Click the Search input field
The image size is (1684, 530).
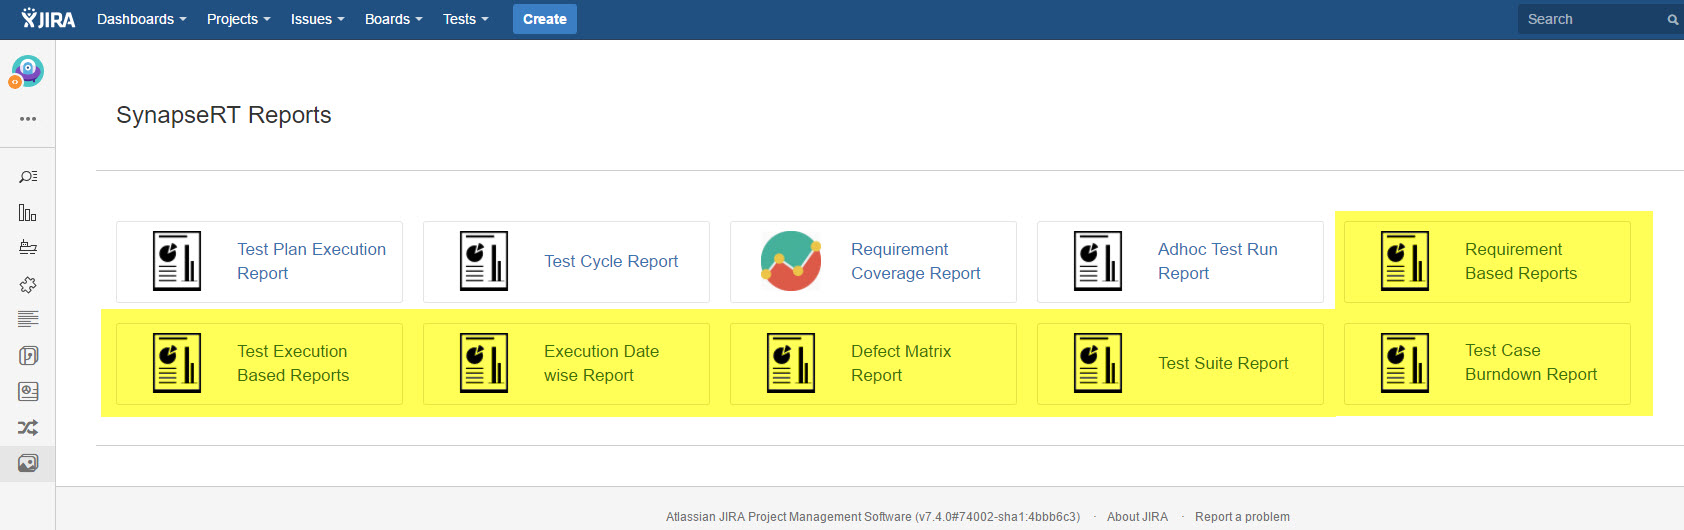[1590, 19]
